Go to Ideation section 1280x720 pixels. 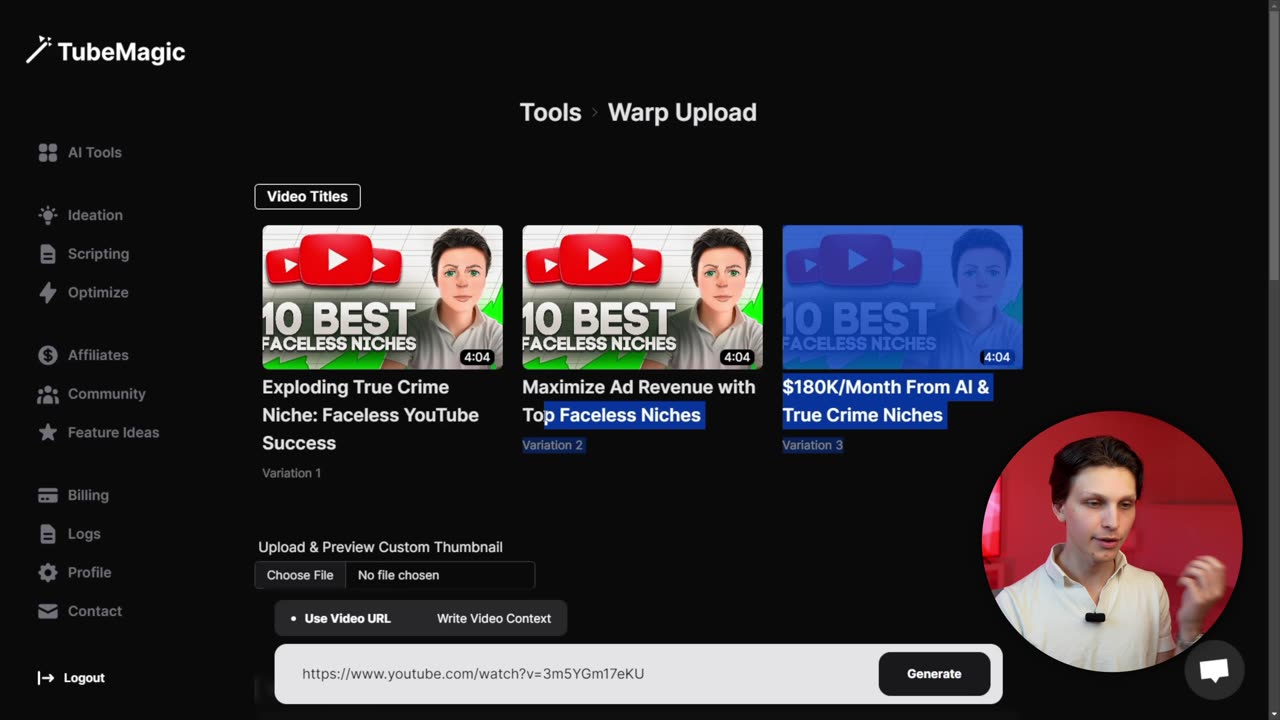coord(95,215)
